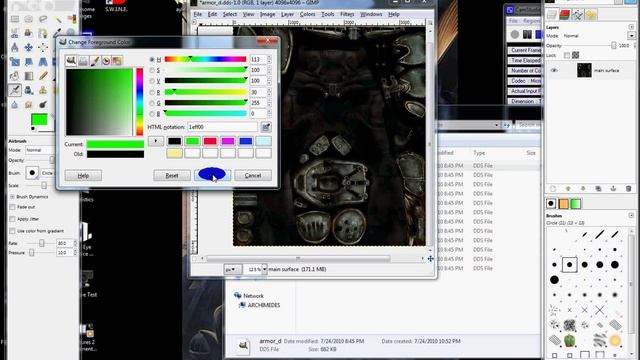Select the Measure tool
The height and width of the screenshot is (360, 640).
15,47
